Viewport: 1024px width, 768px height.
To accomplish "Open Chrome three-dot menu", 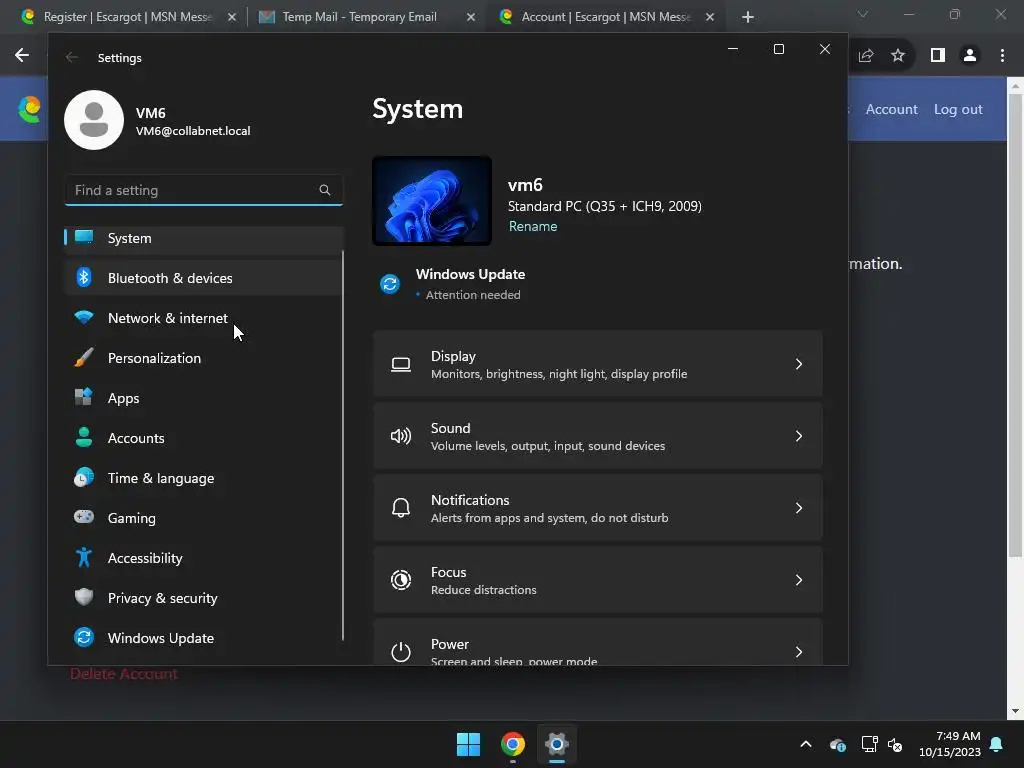I will pyautogui.click(x=1002, y=56).
